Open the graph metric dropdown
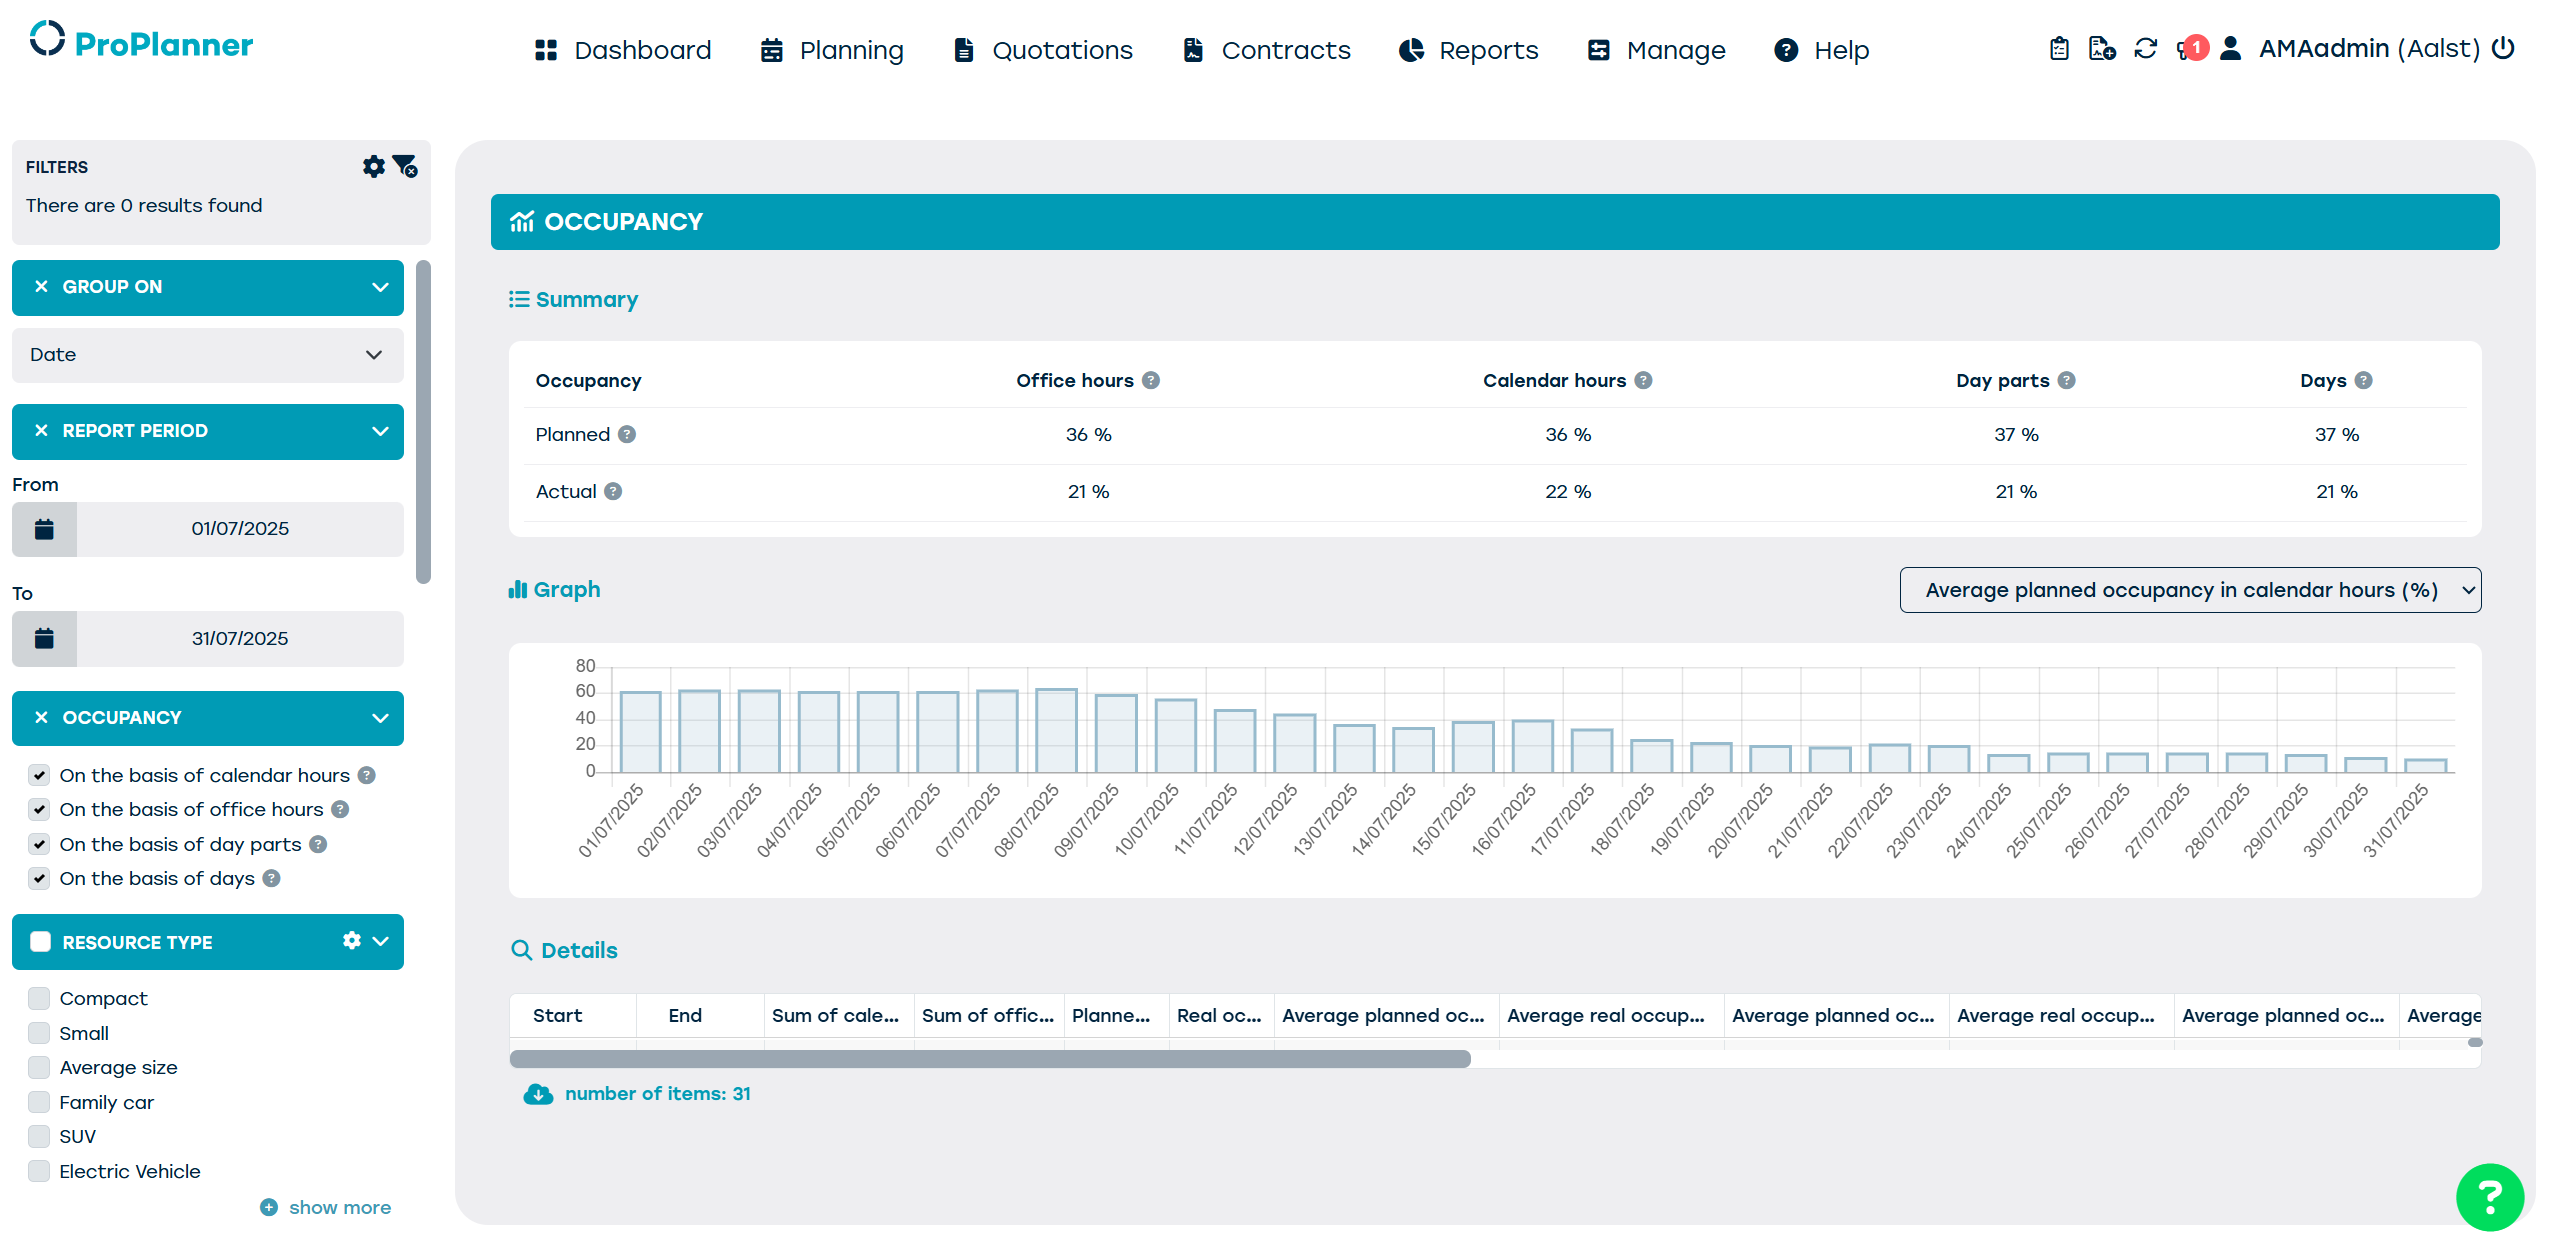 (2190, 590)
